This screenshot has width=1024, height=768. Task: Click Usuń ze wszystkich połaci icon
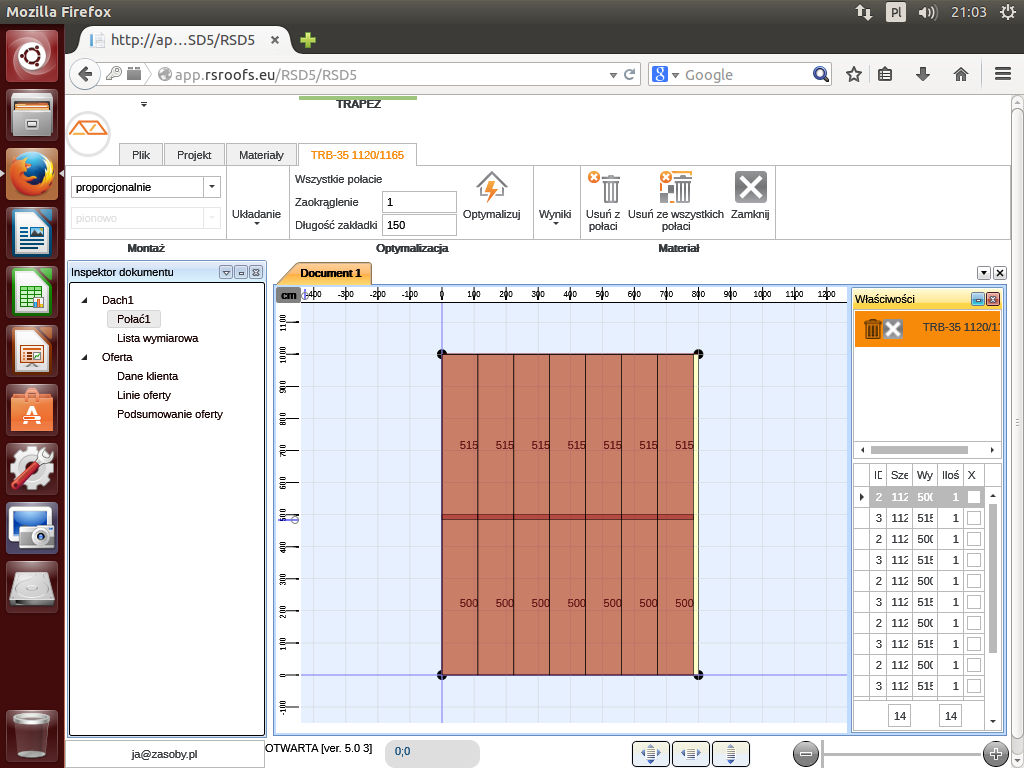(676, 188)
